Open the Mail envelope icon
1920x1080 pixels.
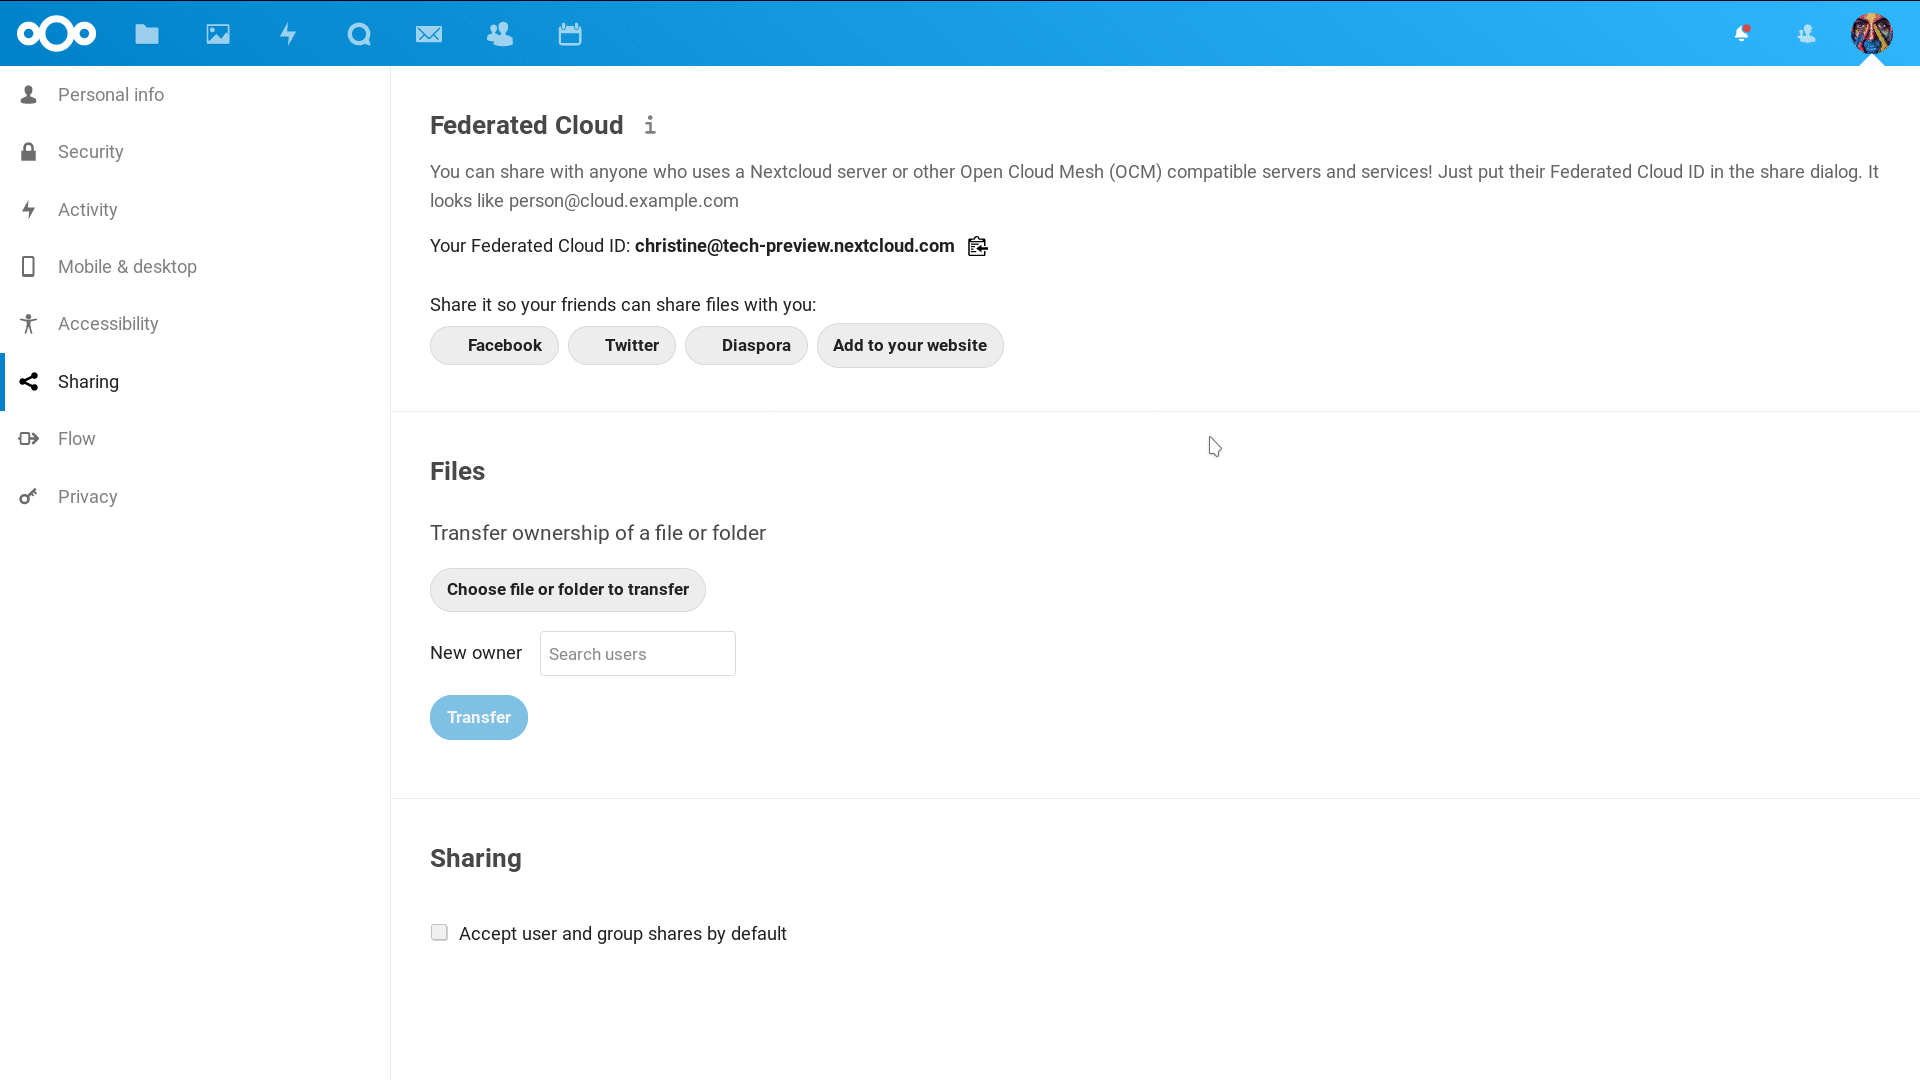[429, 34]
